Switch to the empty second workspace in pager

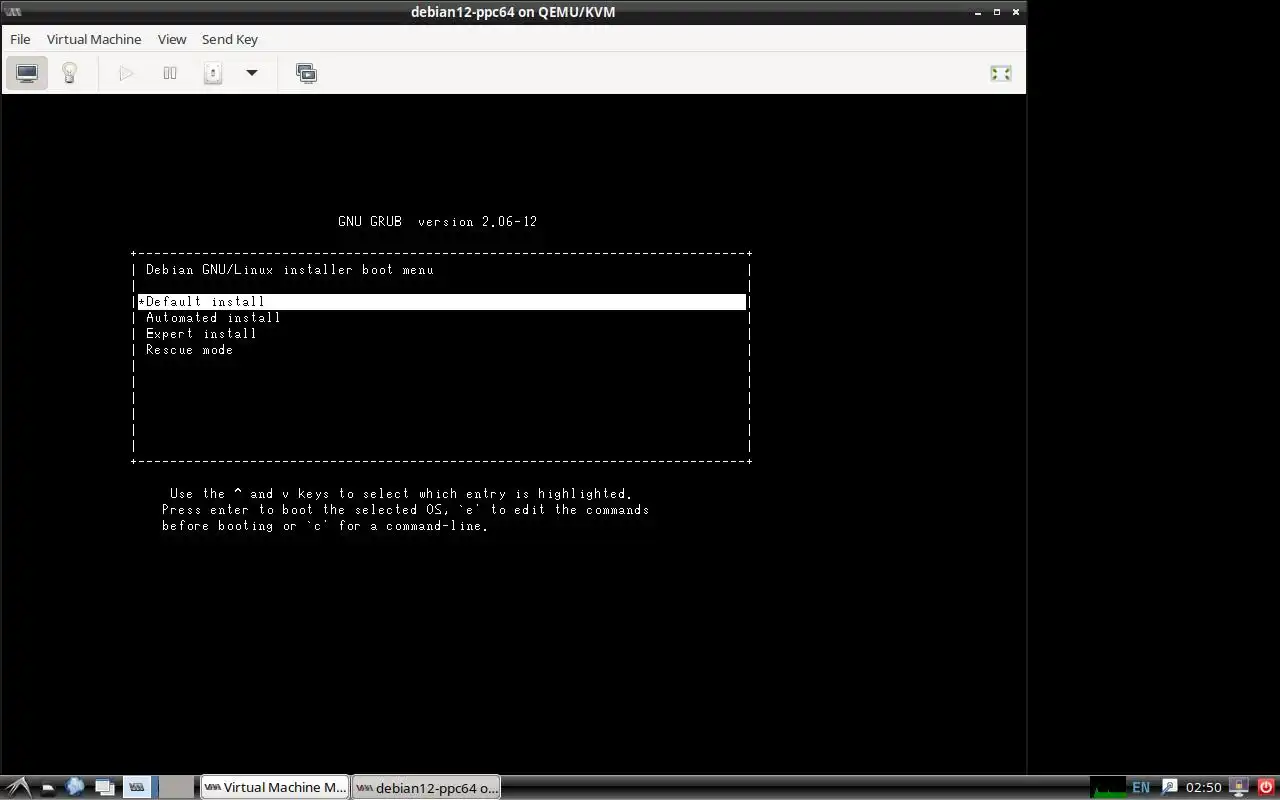176,787
